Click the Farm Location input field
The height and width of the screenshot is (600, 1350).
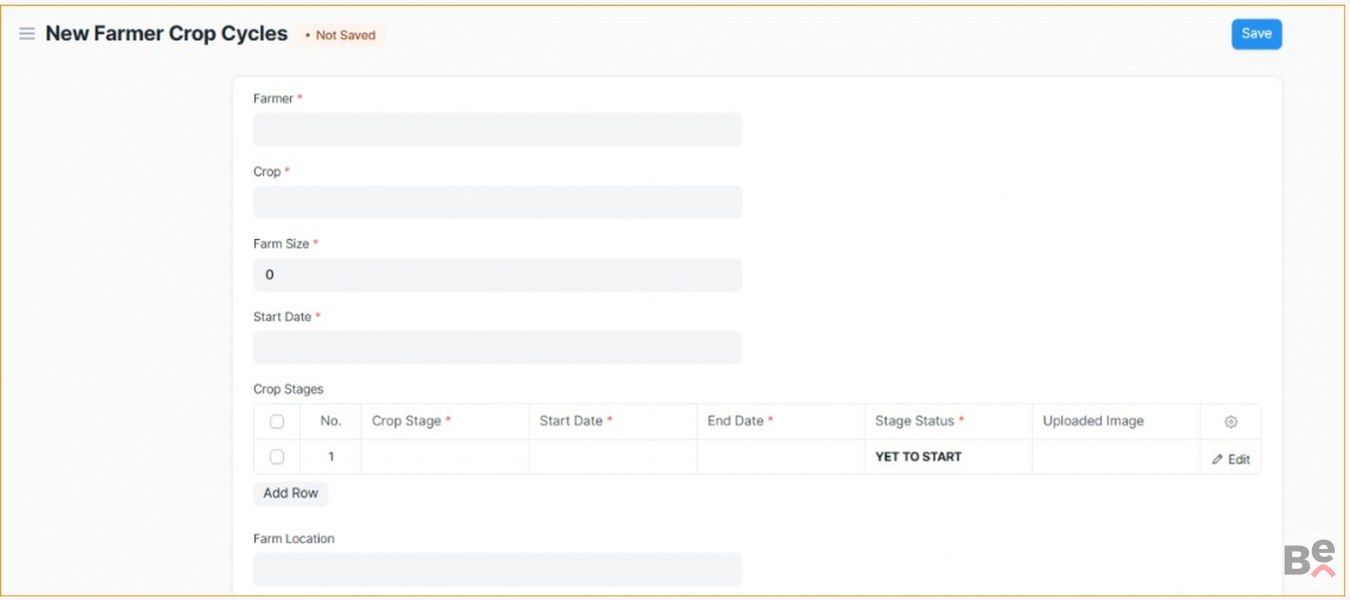tap(497, 569)
